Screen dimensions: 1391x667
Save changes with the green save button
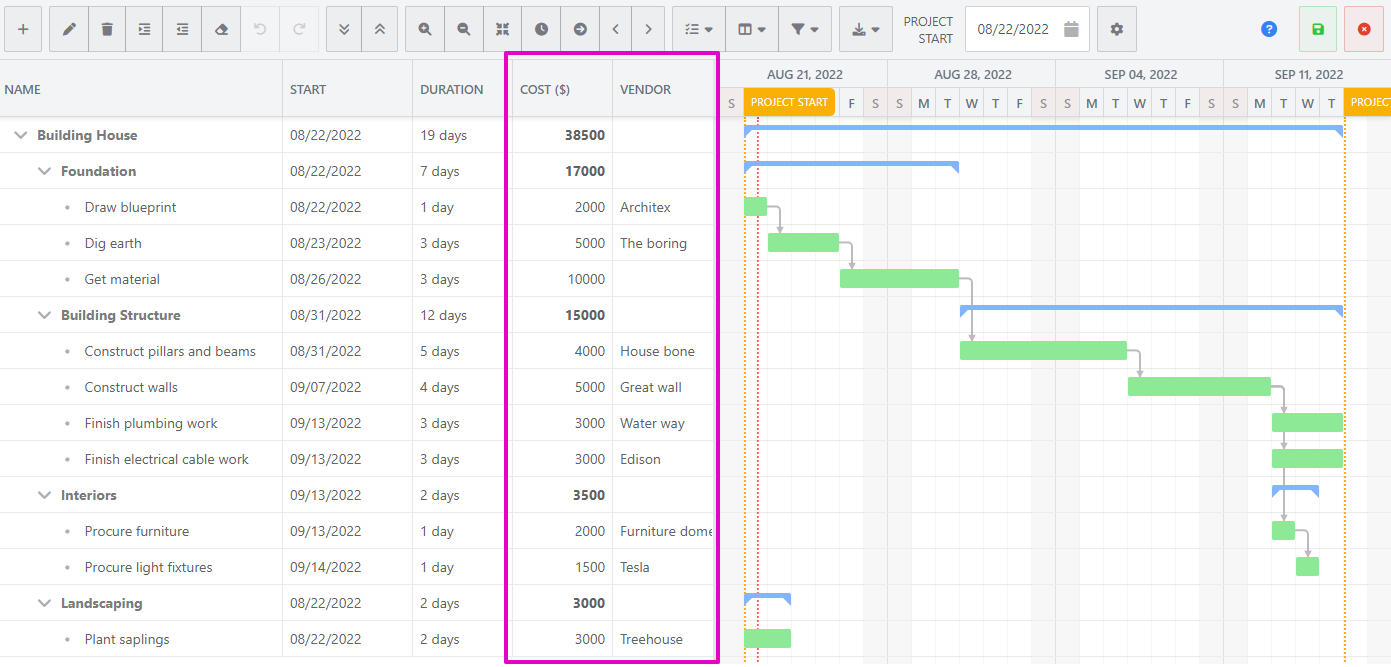[x=1318, y=28]
